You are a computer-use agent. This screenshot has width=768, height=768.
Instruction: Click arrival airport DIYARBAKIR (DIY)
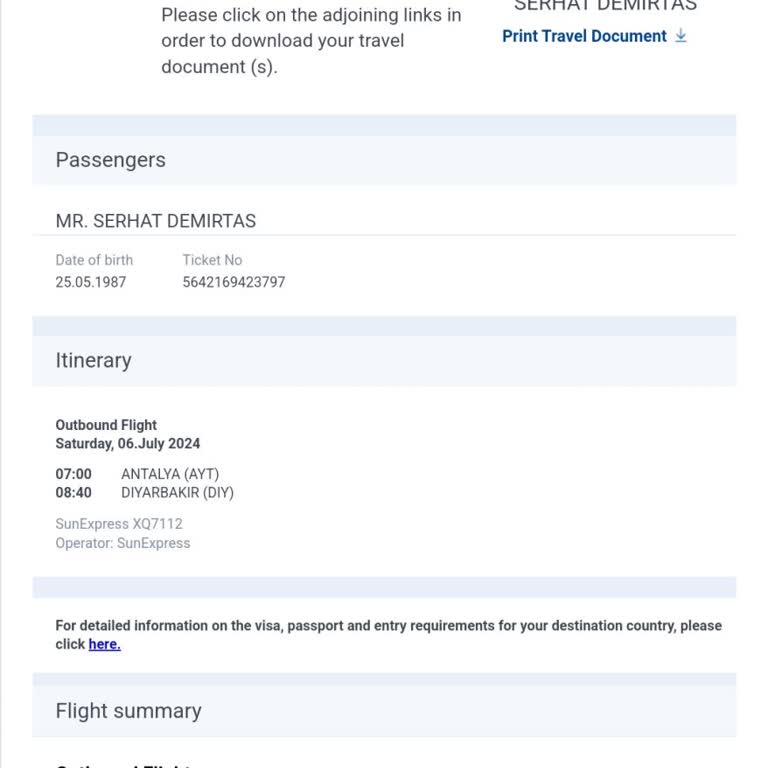pyautogui.click(x=177, y=493)
